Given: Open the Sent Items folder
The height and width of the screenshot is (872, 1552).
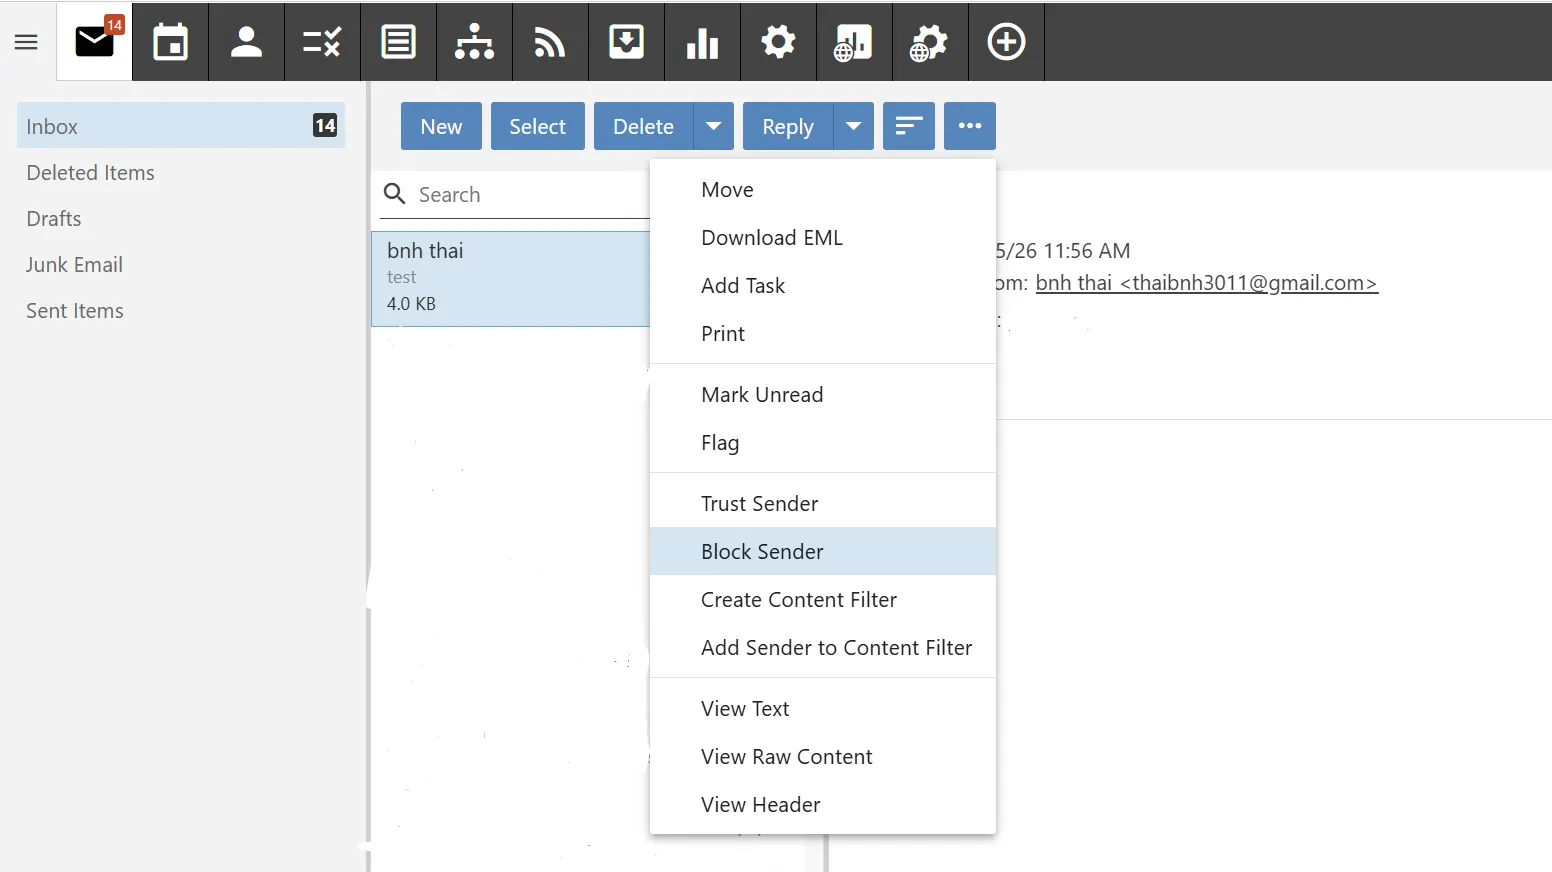Looking at the screenshot, I should pos(181,311).
